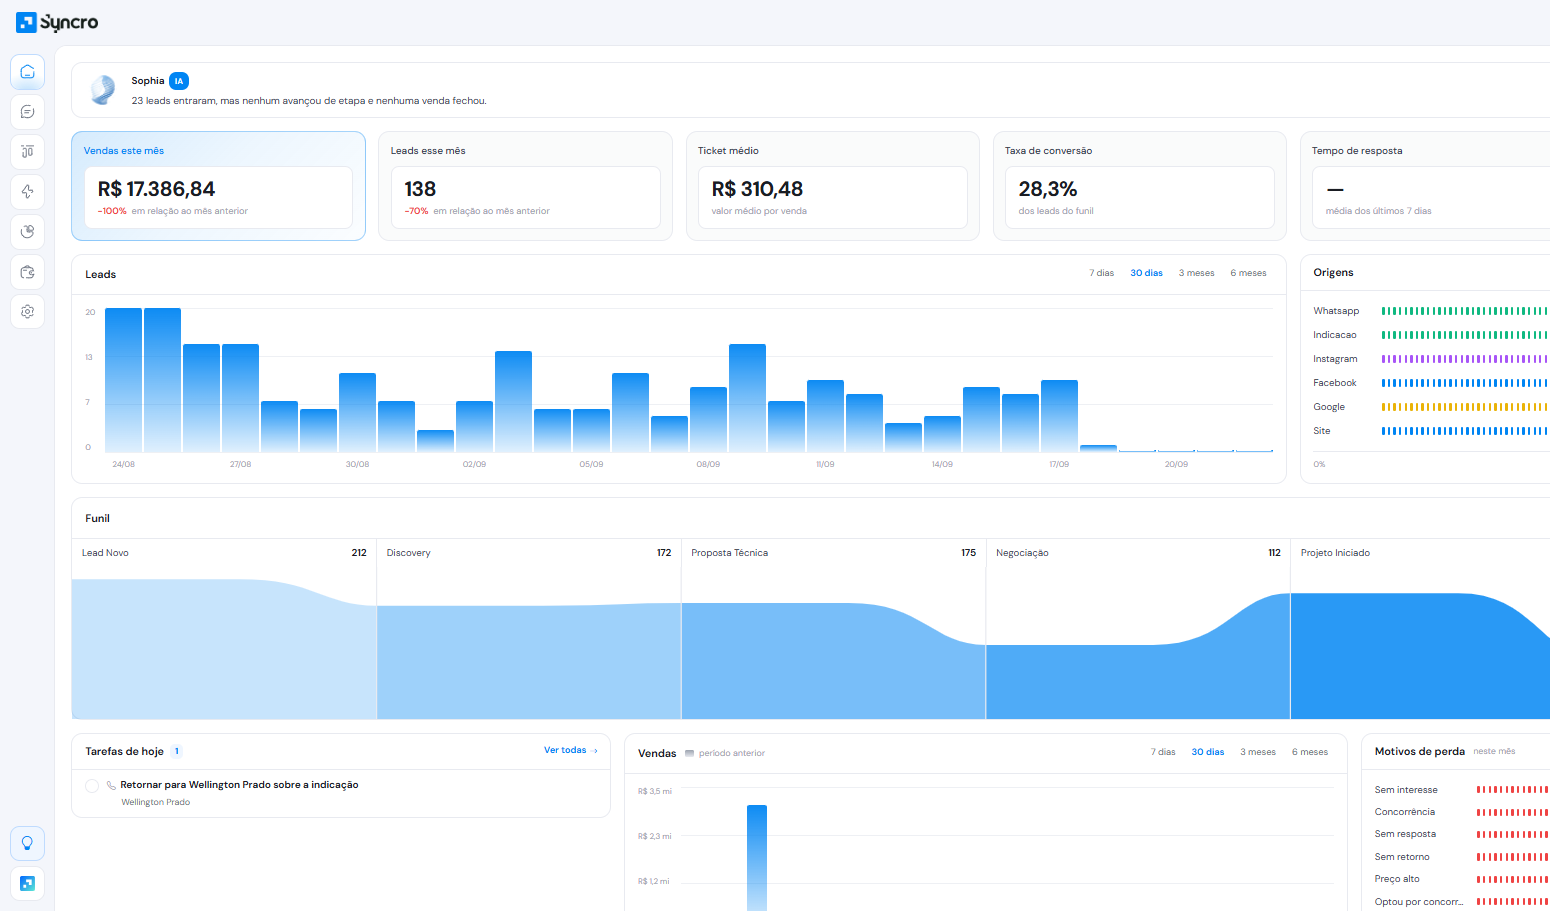Screen dimensions: 1550x911
Task: Open the Home dashboard icon in sidebar
Action: 27,72
